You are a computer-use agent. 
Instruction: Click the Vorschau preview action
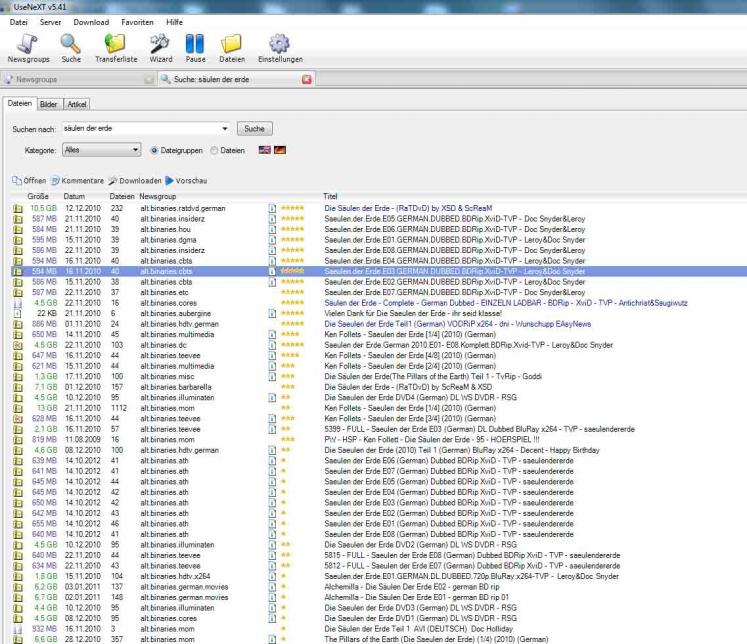point(186,180)
